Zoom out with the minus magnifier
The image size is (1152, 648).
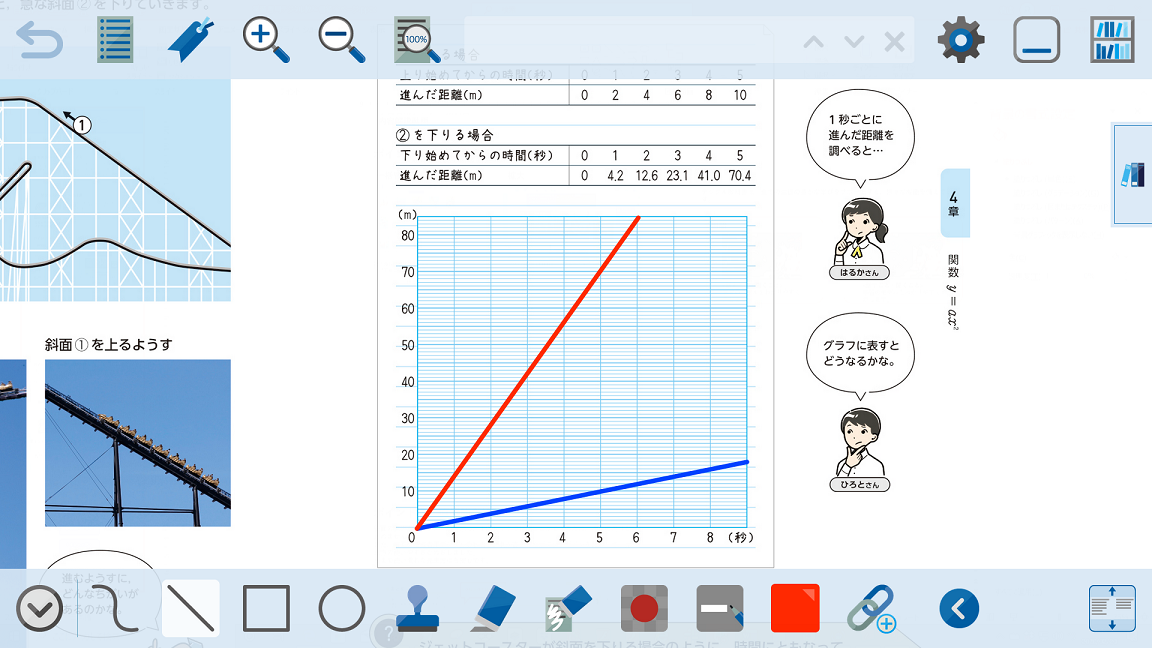pos(342,40)
